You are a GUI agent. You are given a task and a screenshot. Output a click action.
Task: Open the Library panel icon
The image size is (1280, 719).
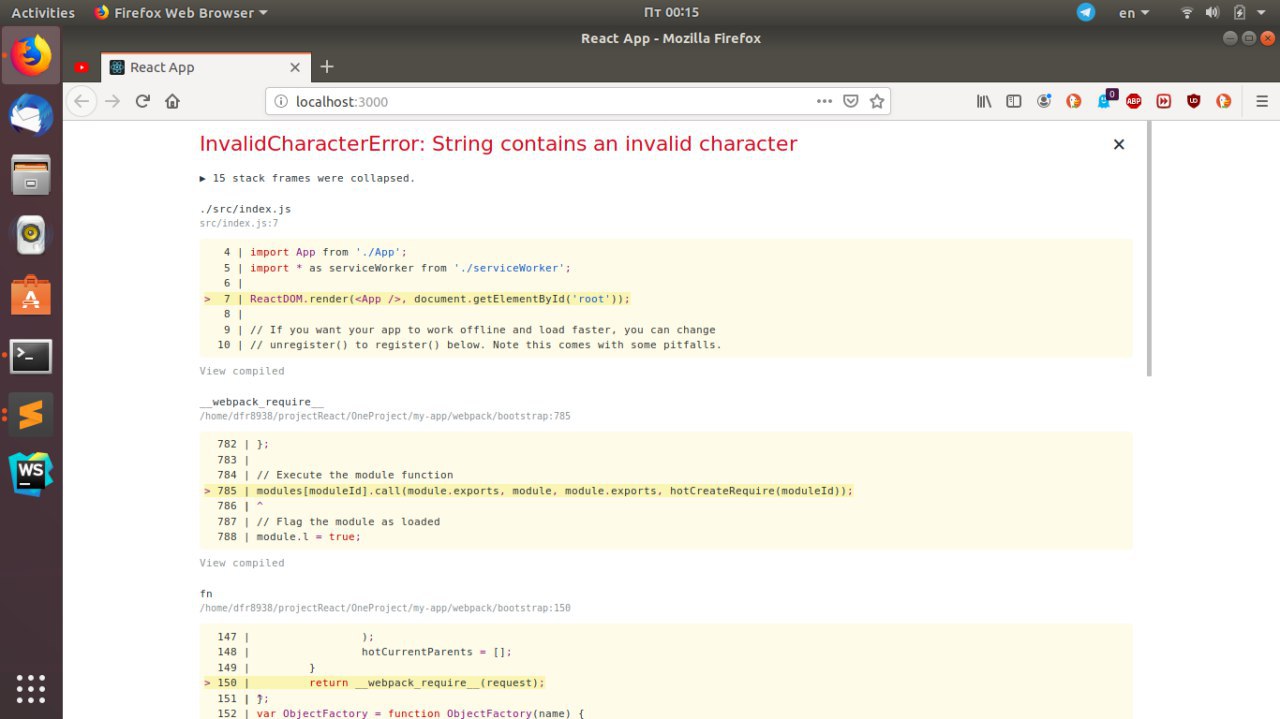tap(984, 101)
